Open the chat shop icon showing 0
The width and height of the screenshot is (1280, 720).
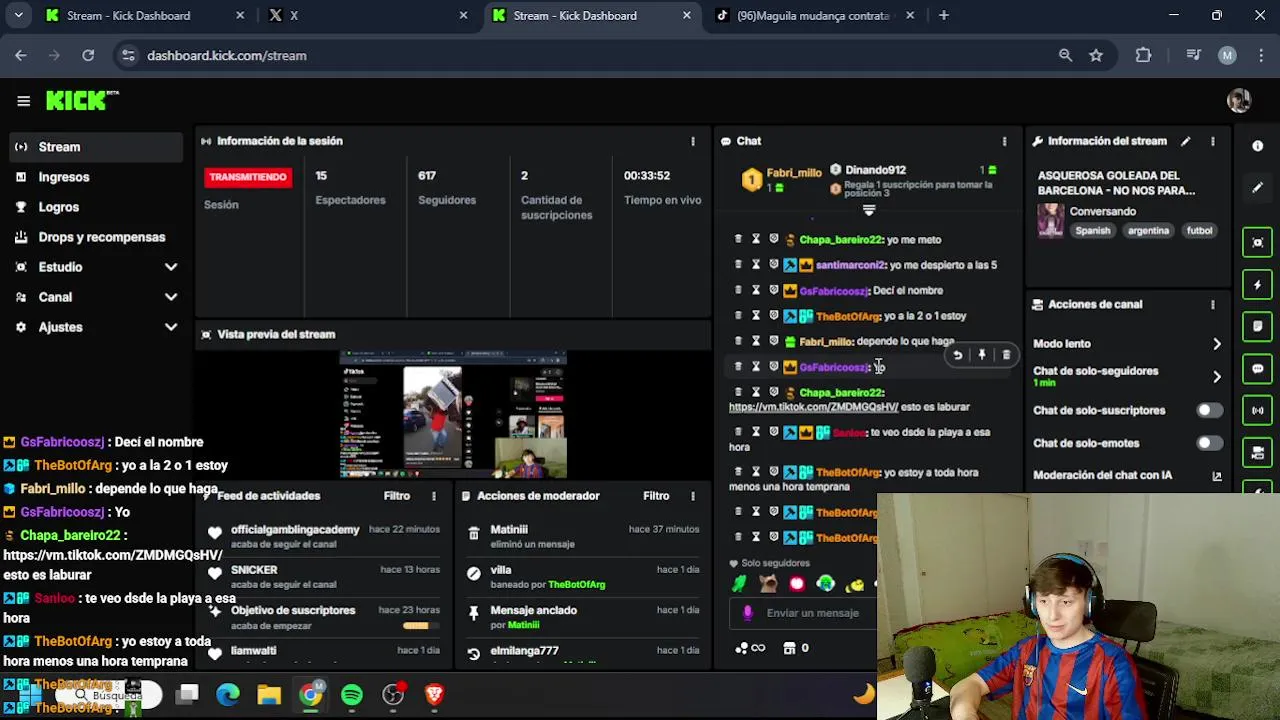click(x=798, y=648)
